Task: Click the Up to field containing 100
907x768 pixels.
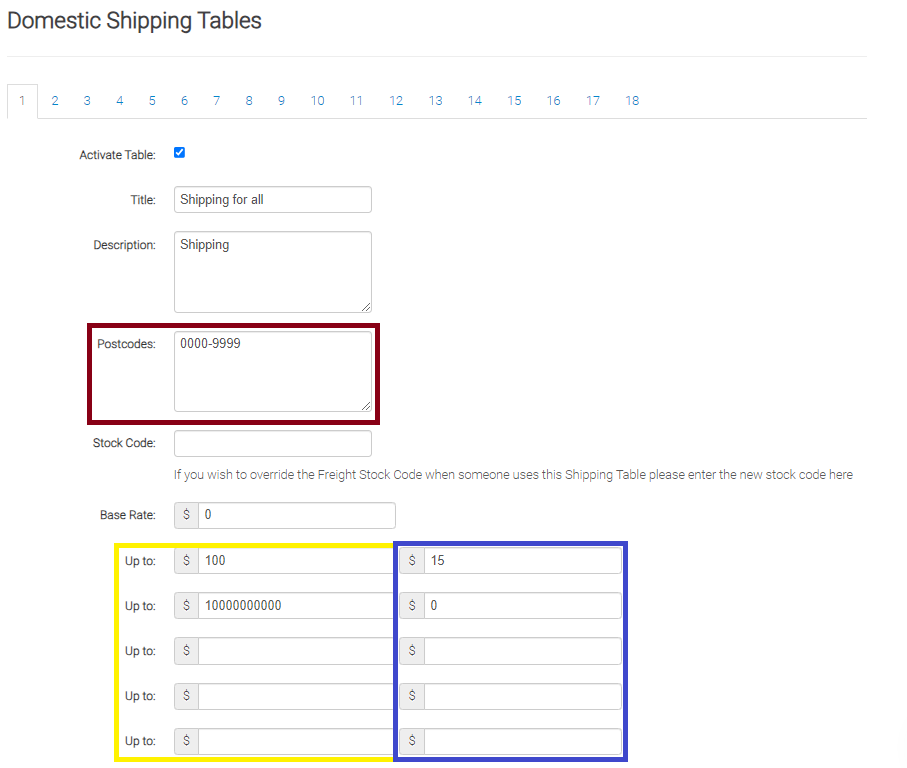Action: (296, 561)
